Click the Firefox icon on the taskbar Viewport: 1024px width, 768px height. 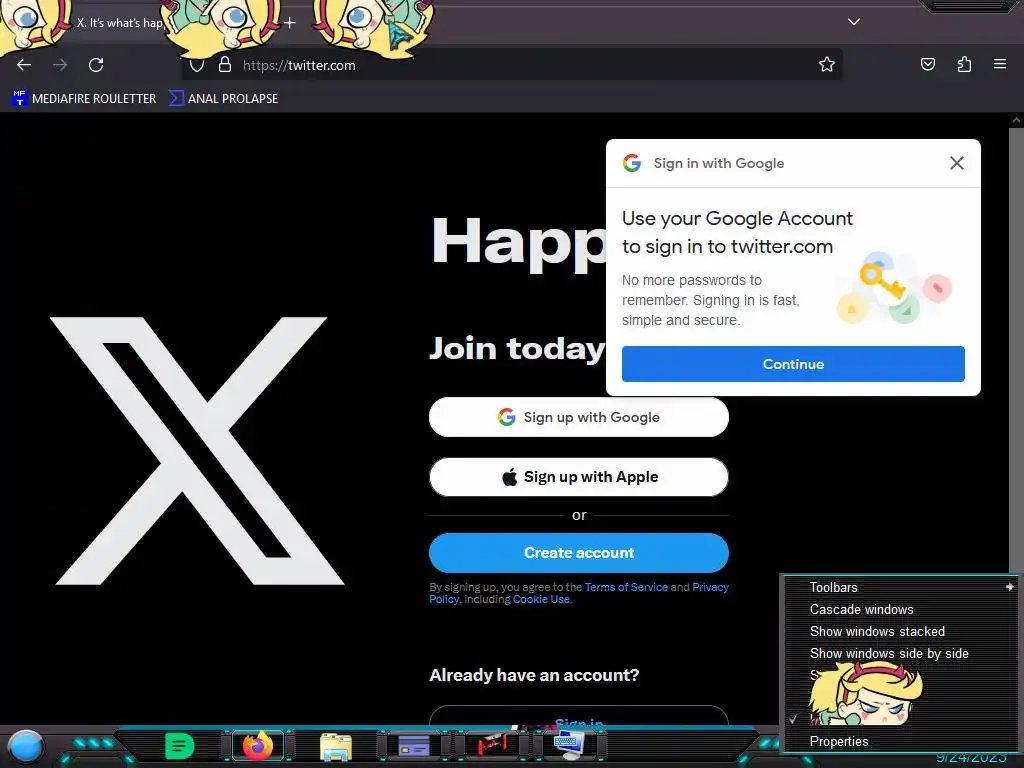coord(257,745)
